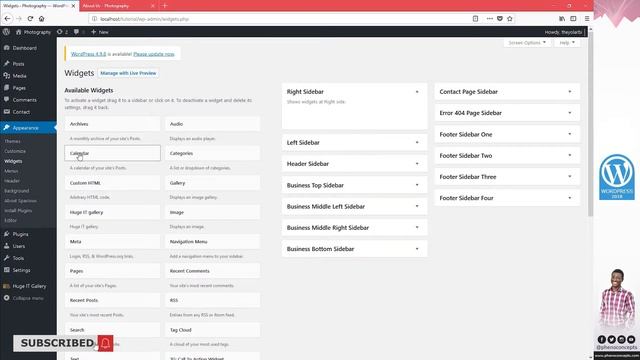Open Screen Options dropdown
The image size is (640, 360).
click(527, 42)
